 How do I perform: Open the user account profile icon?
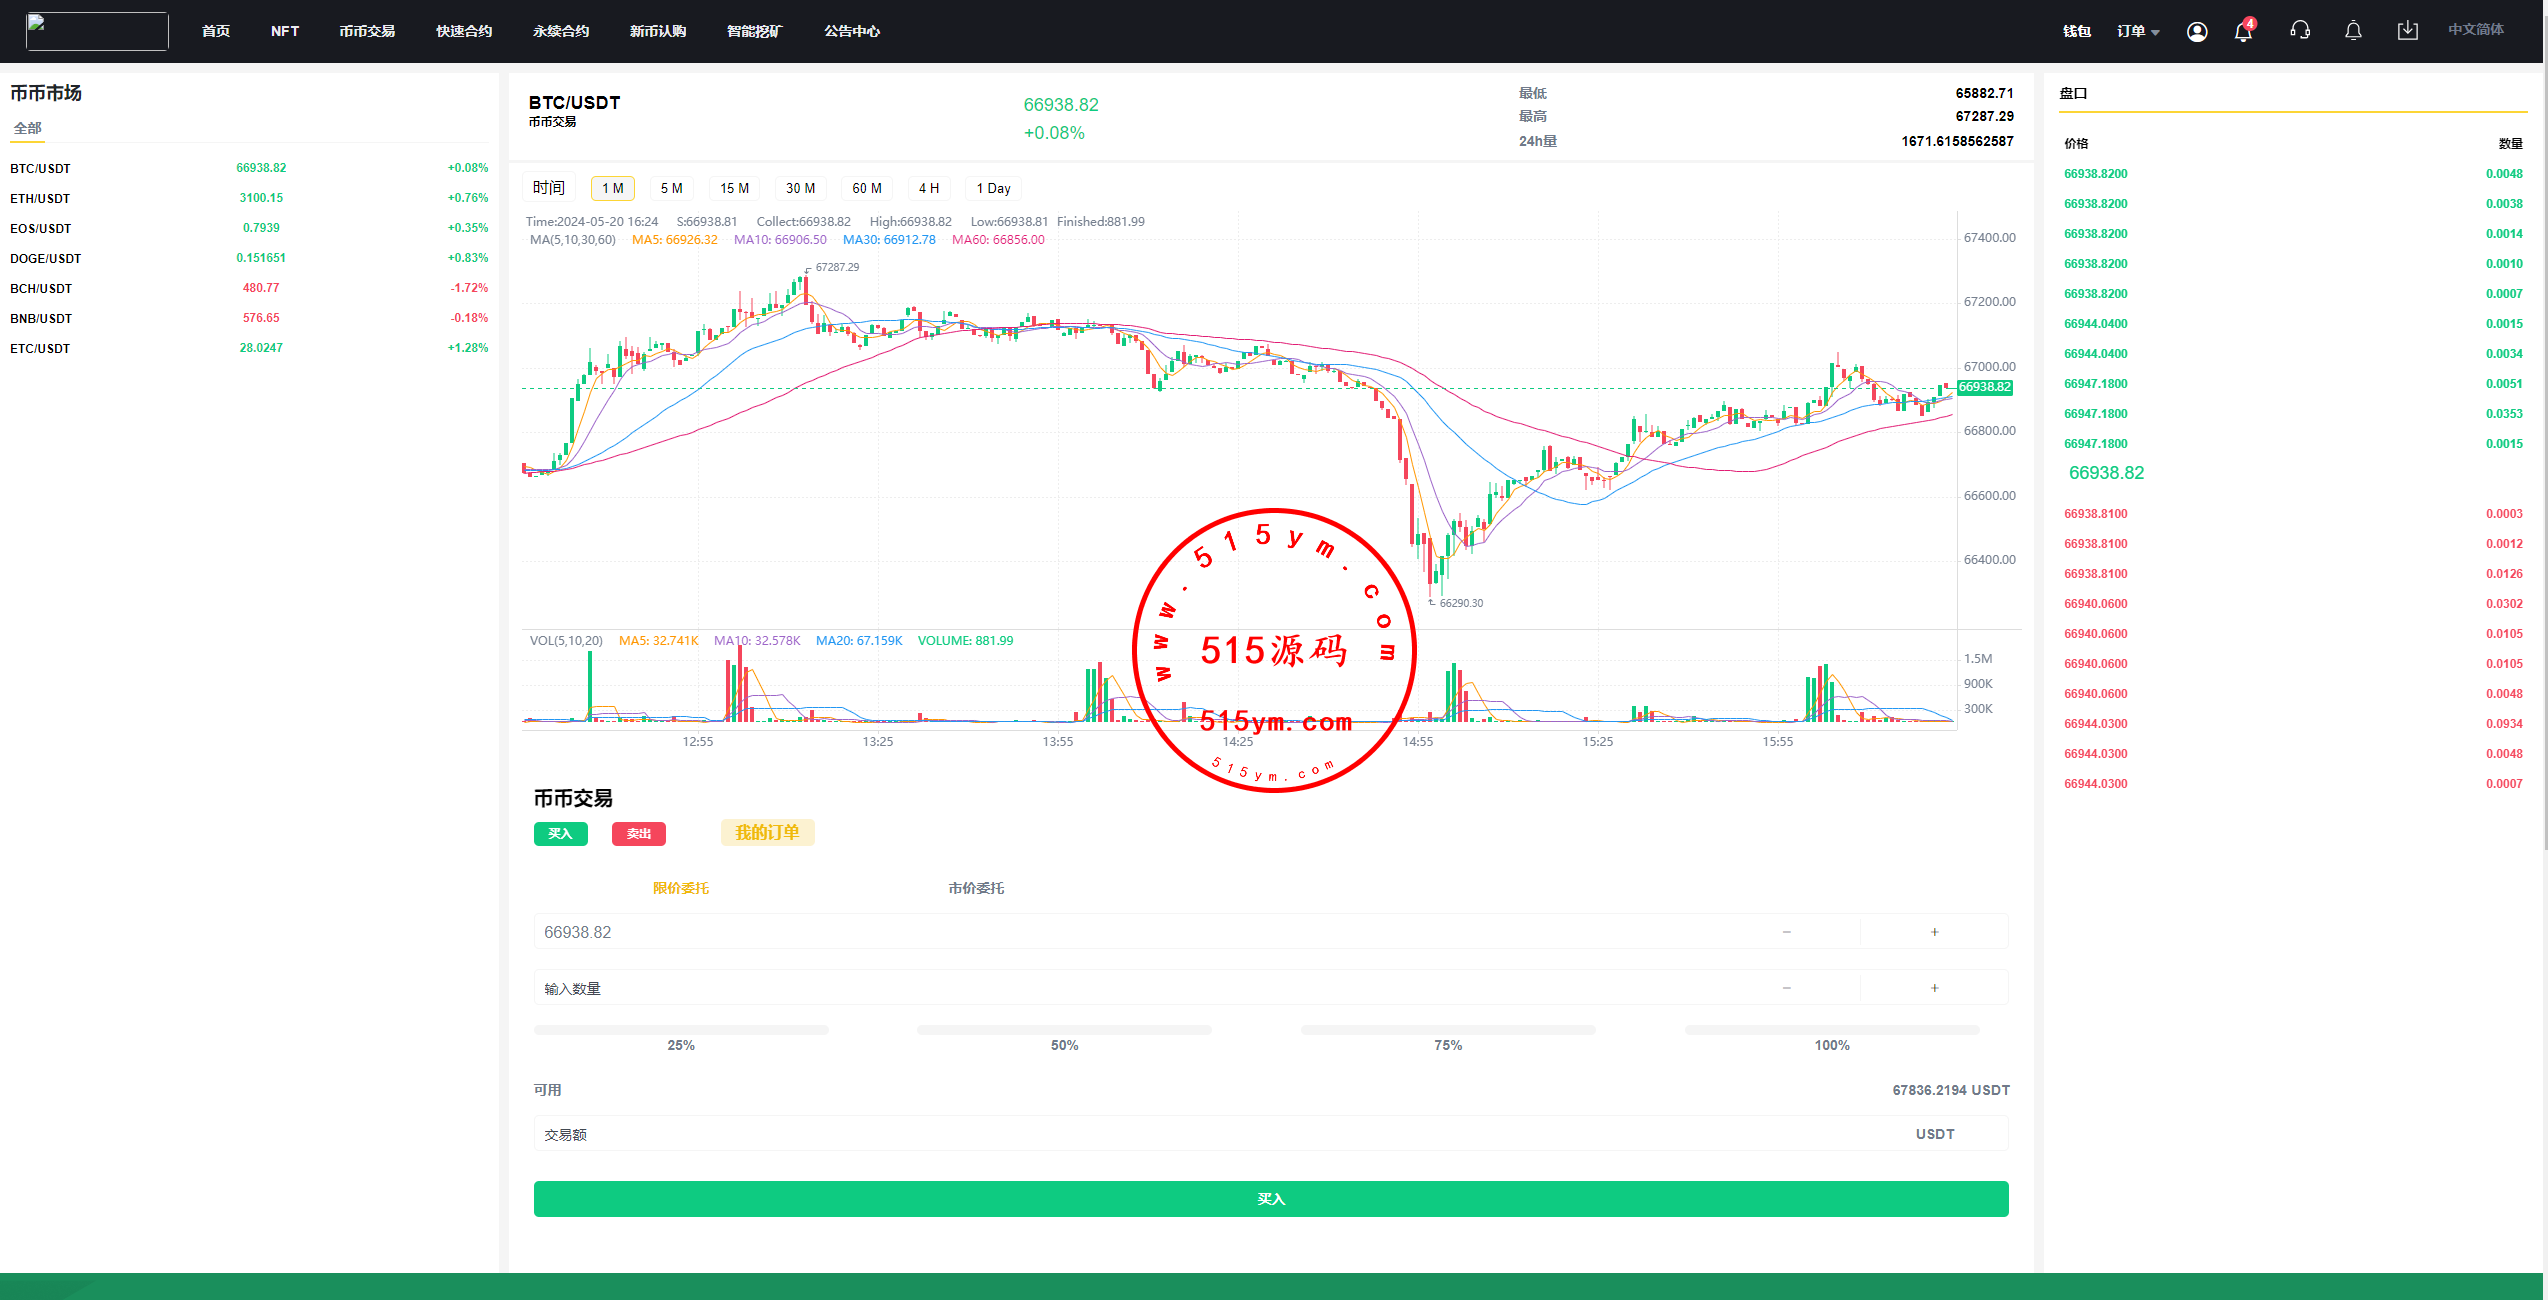click(2197, 32)
